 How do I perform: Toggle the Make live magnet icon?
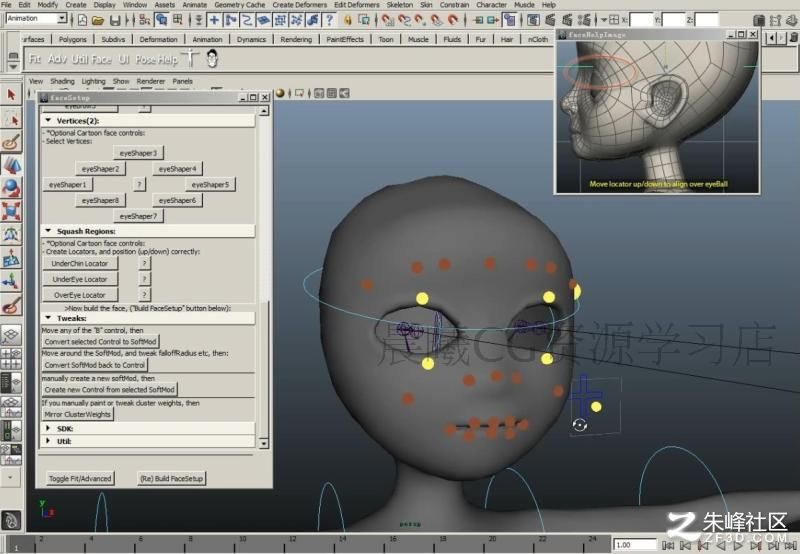point(453,20)
